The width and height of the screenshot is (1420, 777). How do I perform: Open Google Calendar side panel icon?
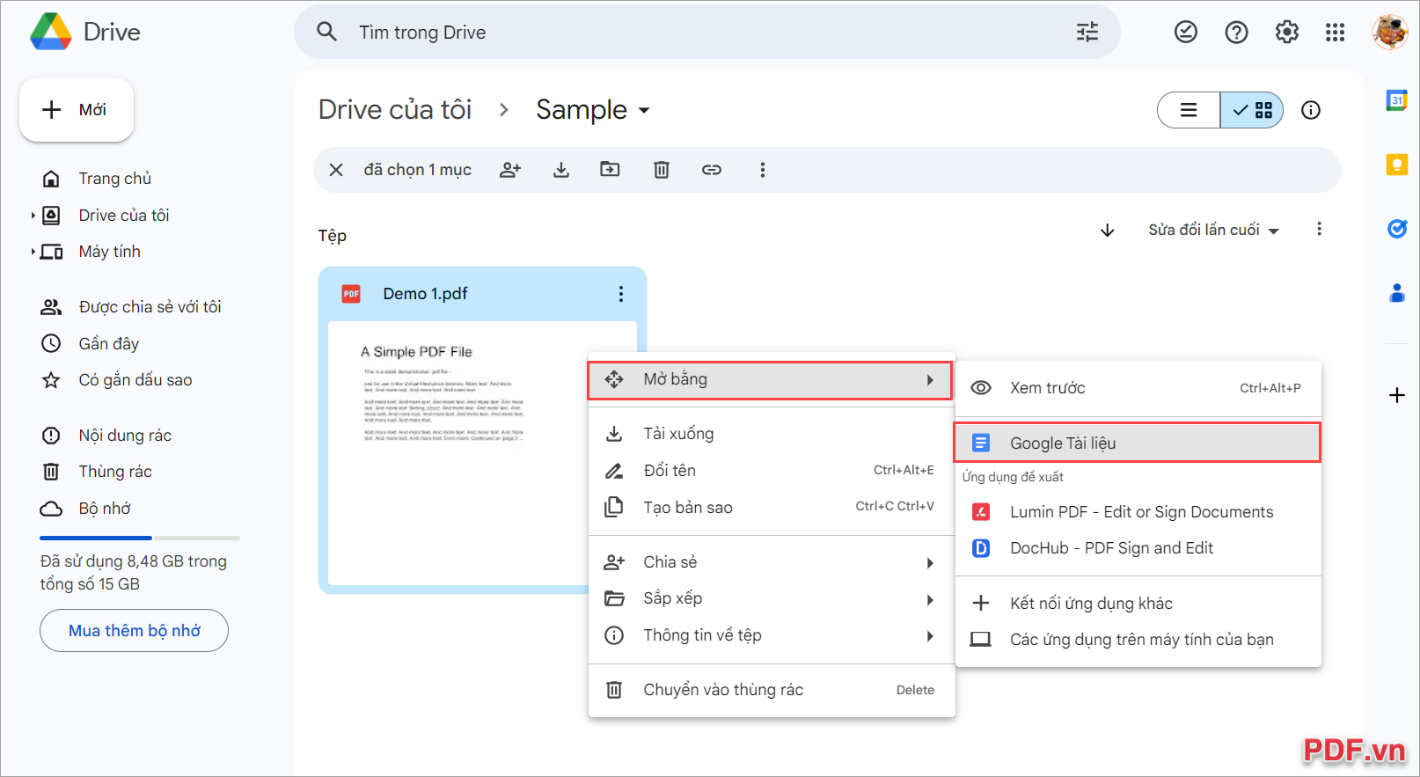1397,100
